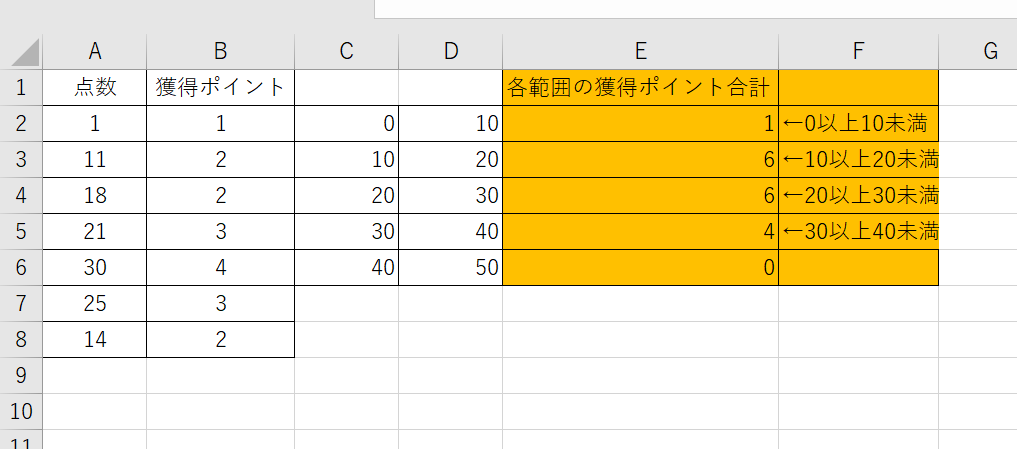Image resolution: width=1017 pixels, height=449 pixels.
Task: Select the orange cell showing 0
Action: pos(640,267)
